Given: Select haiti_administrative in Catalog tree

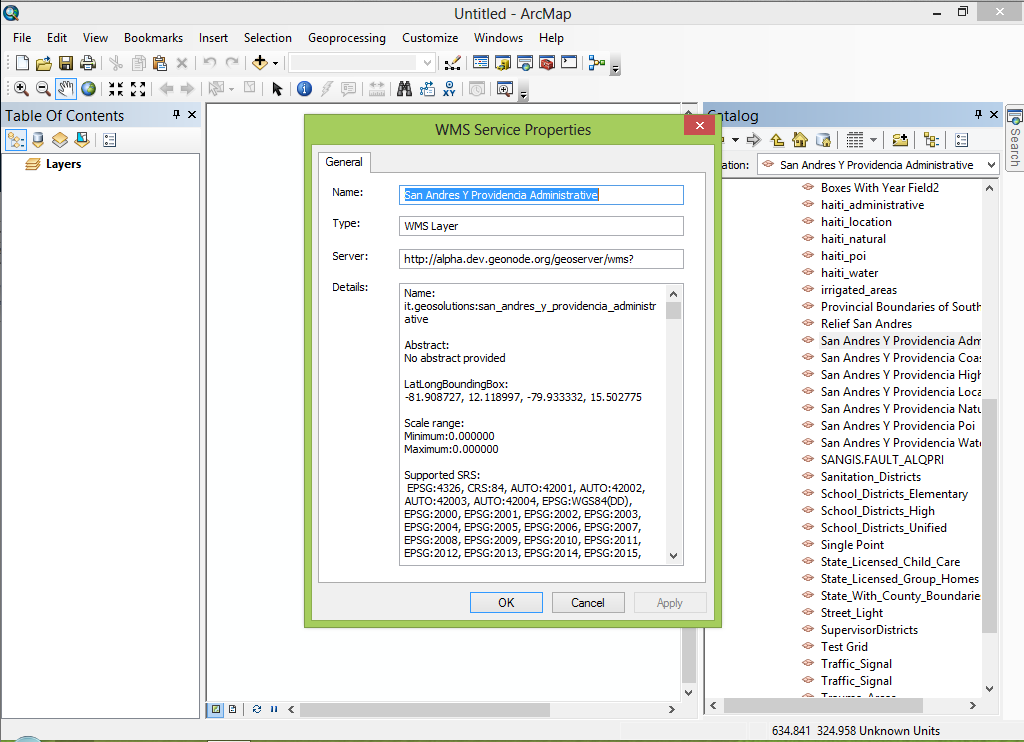Looking at the screenshot, I should tap(872, 205).
